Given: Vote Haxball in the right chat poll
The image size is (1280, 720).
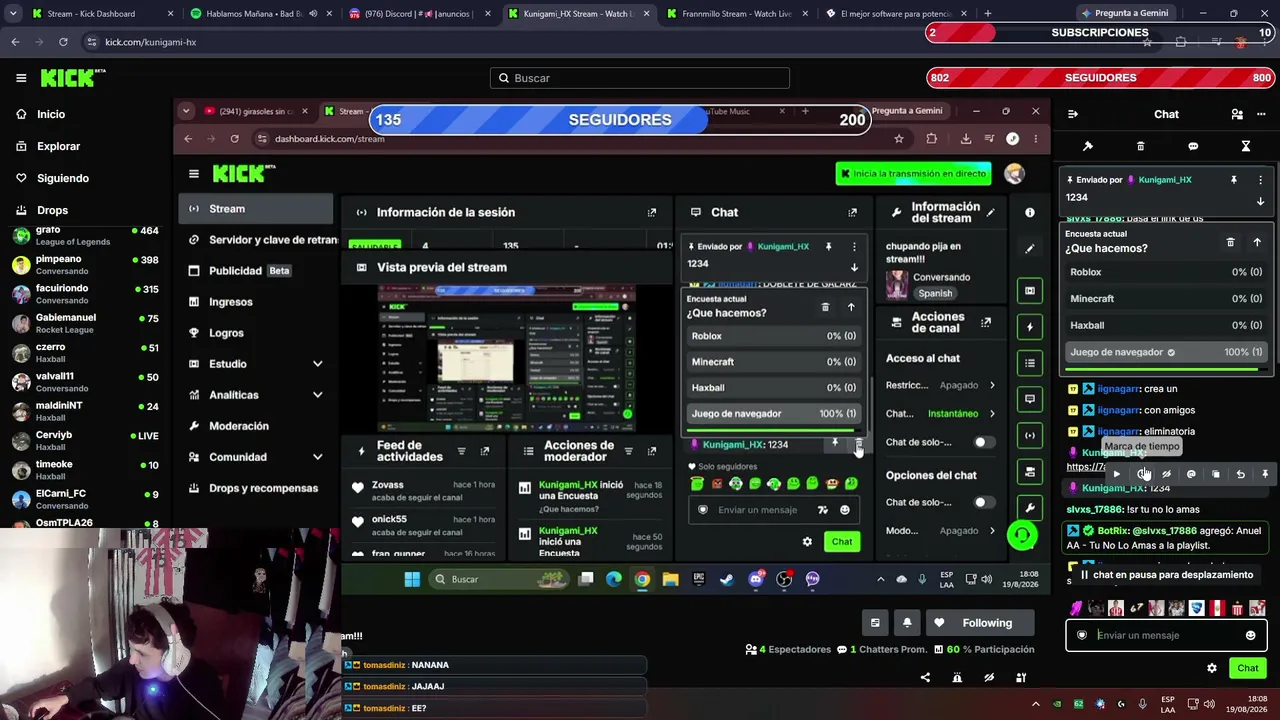Looking at the screenshot, I should point(1166,325).
